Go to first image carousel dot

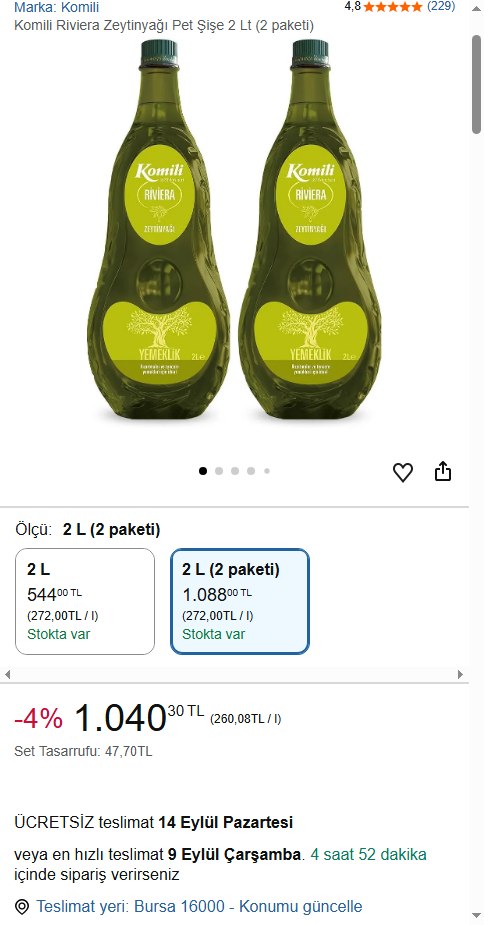(x=203, y=471)
